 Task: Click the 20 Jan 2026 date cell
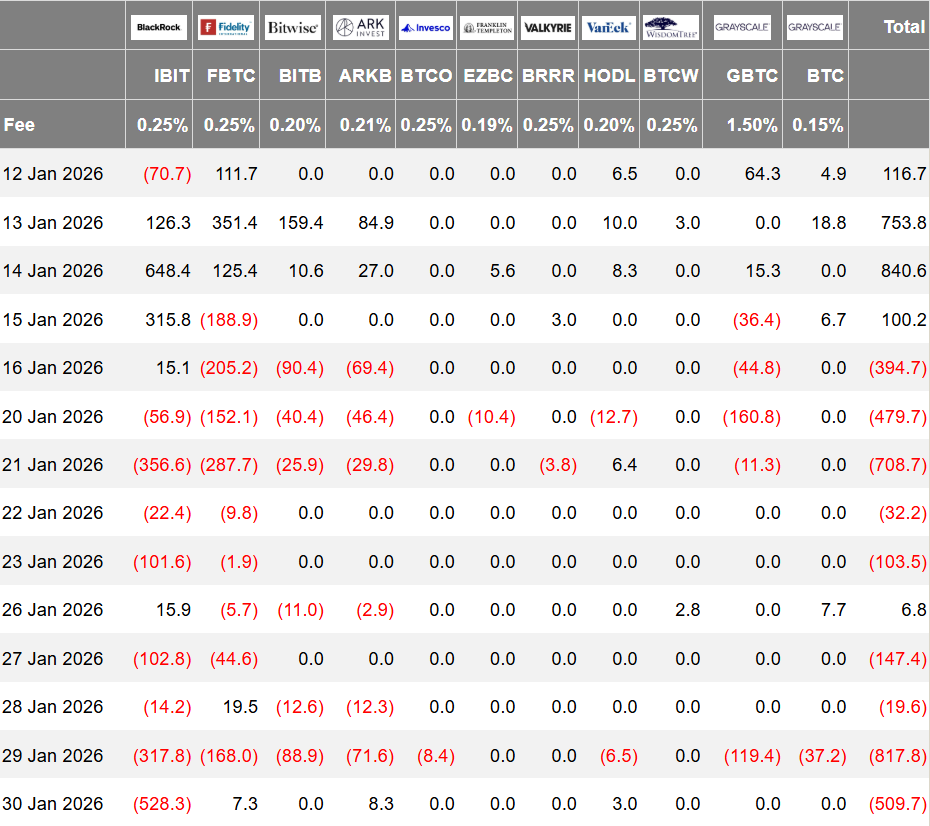click(x=53, y=416)
